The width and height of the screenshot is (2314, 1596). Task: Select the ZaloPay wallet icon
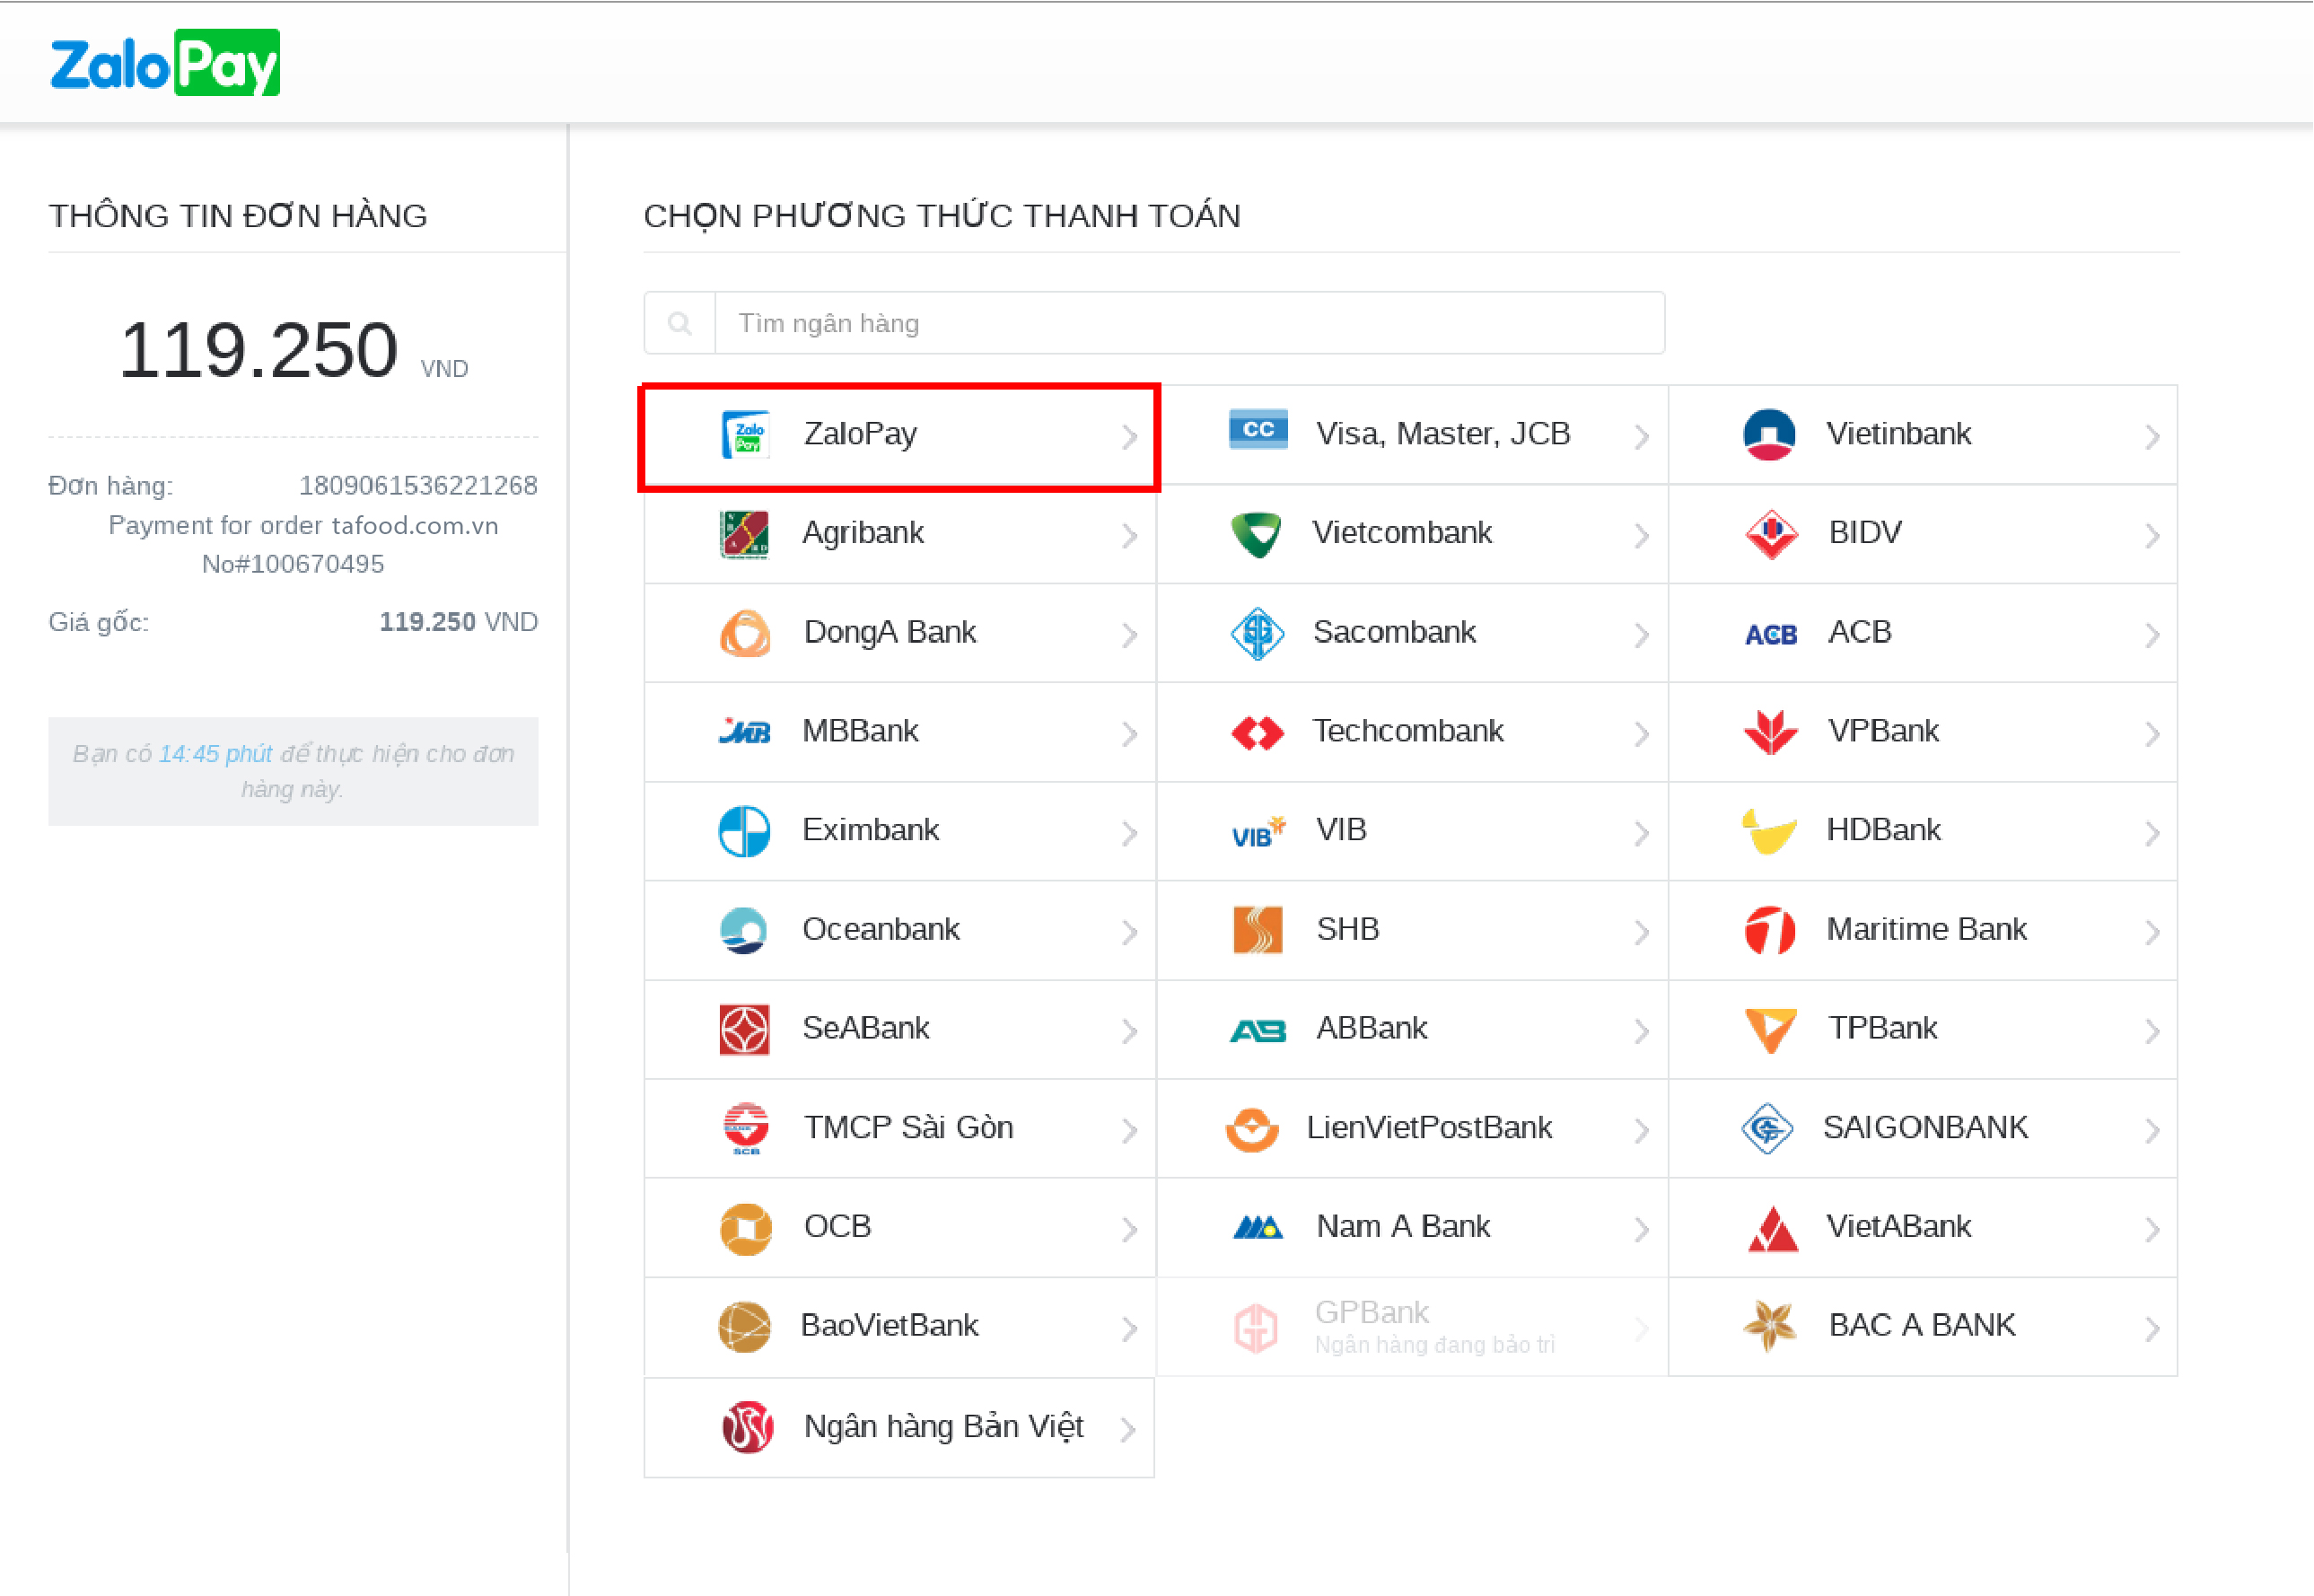[746, 435]
